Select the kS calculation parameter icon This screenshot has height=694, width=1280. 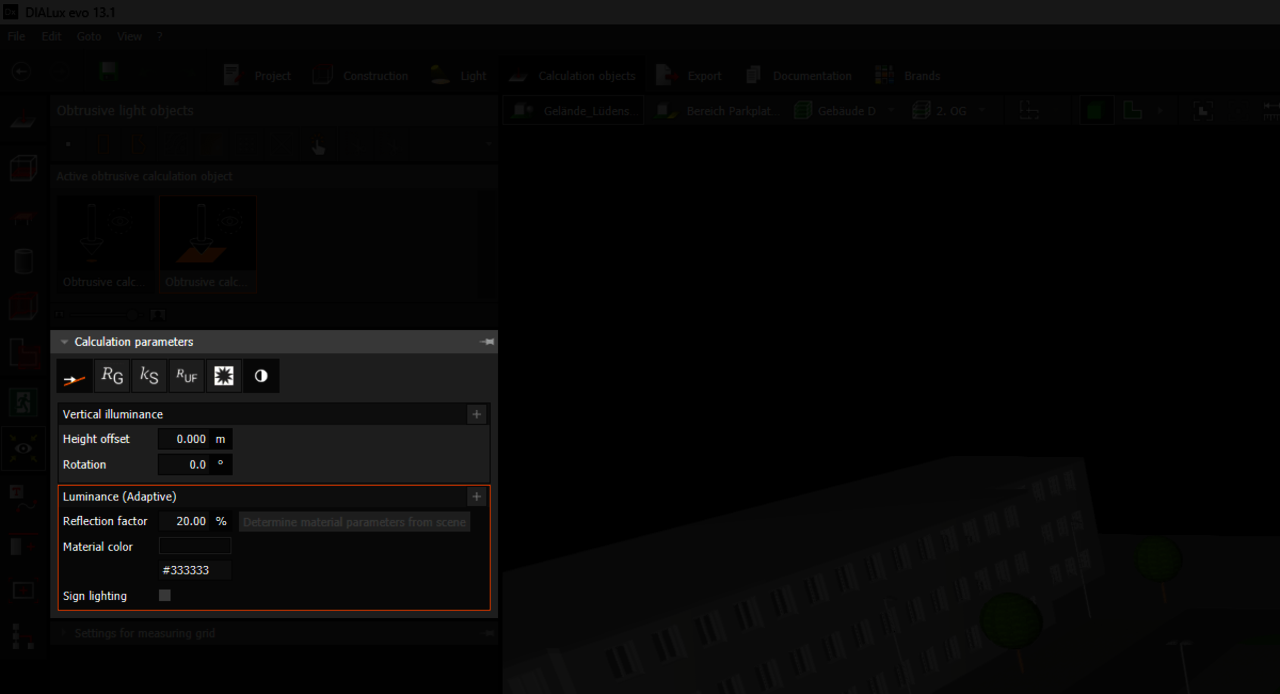pyautogui.click(x=149, y=376)
